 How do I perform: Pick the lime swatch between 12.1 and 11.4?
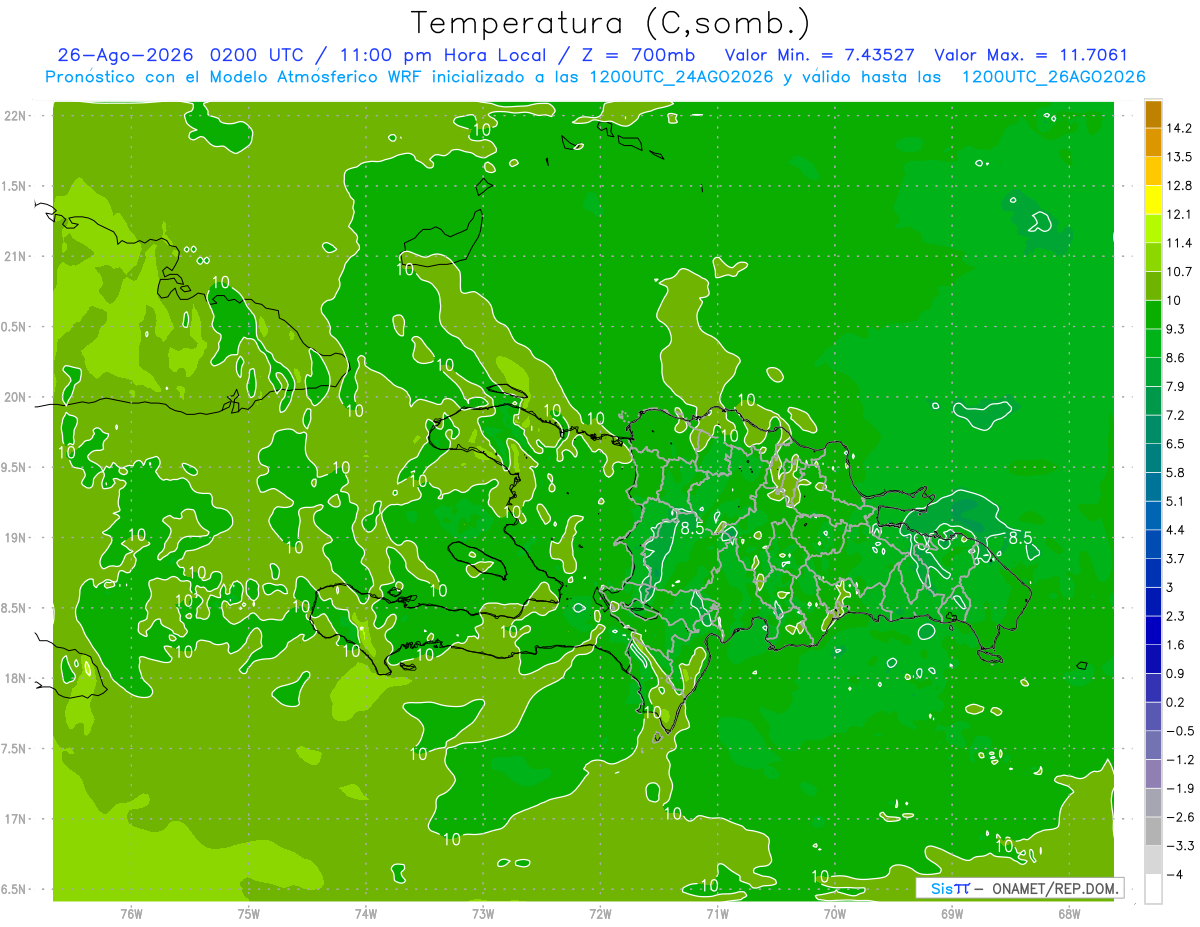tap(1153, 229)
